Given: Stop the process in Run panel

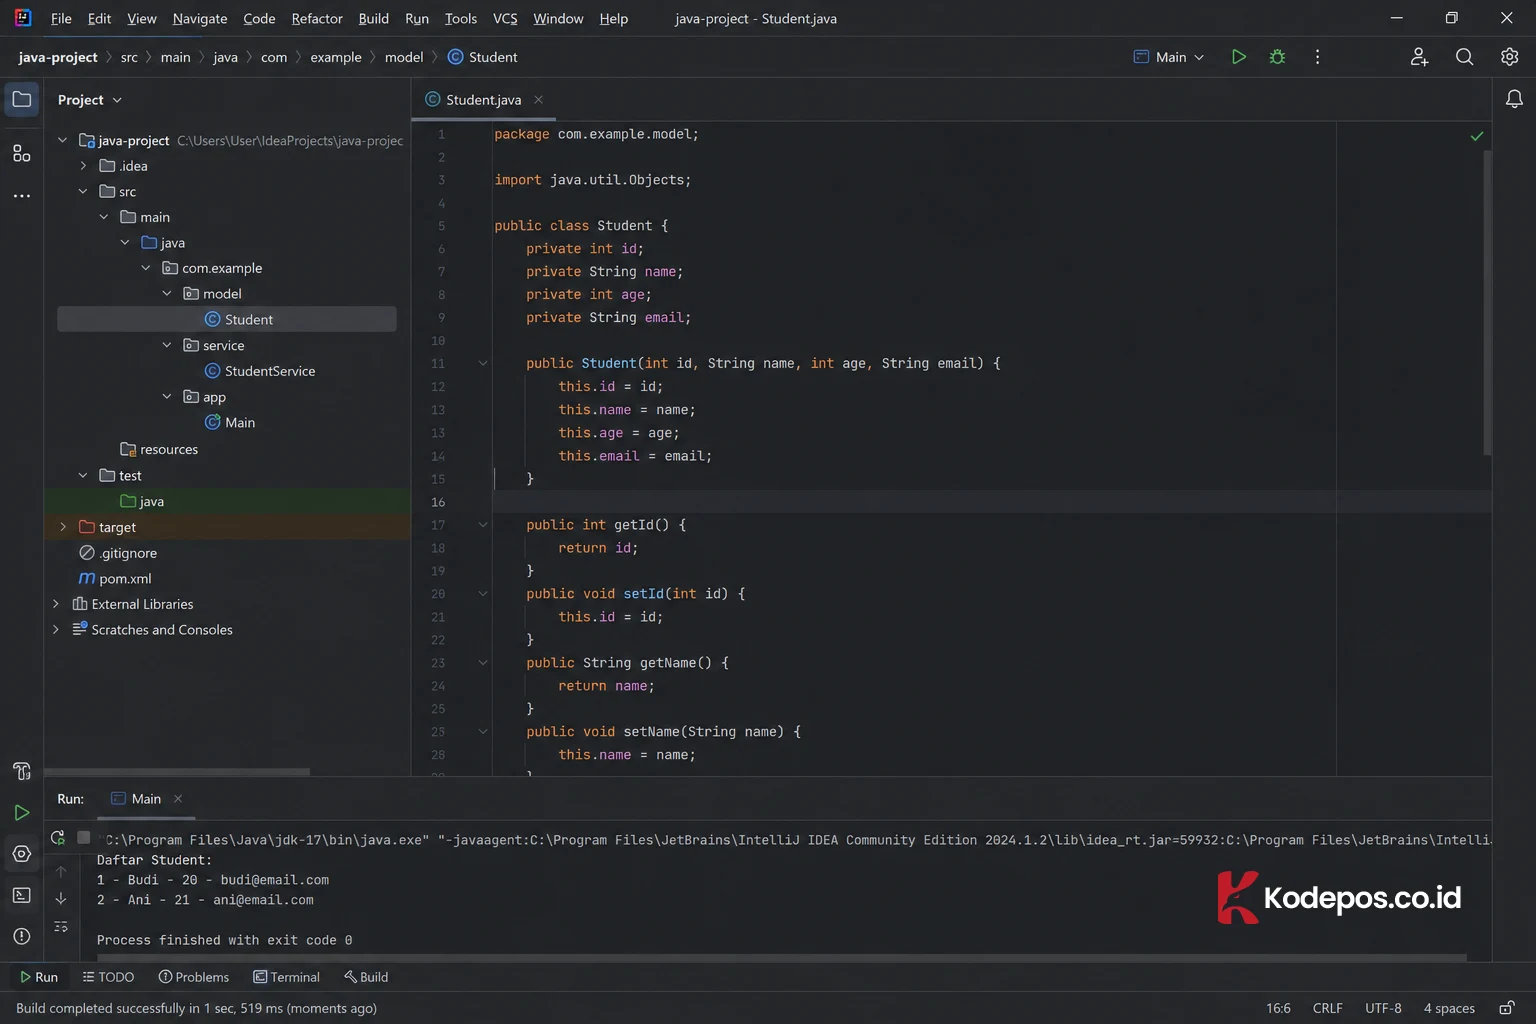Looking at the screenshot, I should point(84,838).
